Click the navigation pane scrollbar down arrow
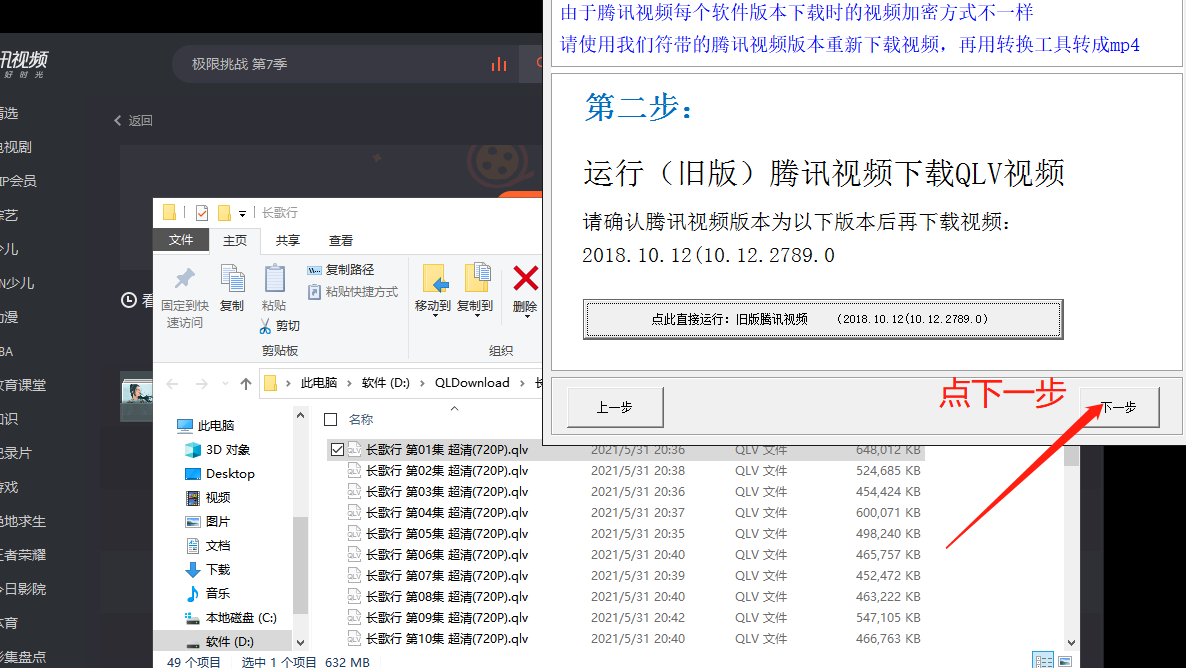 click(x=300, y=643)
